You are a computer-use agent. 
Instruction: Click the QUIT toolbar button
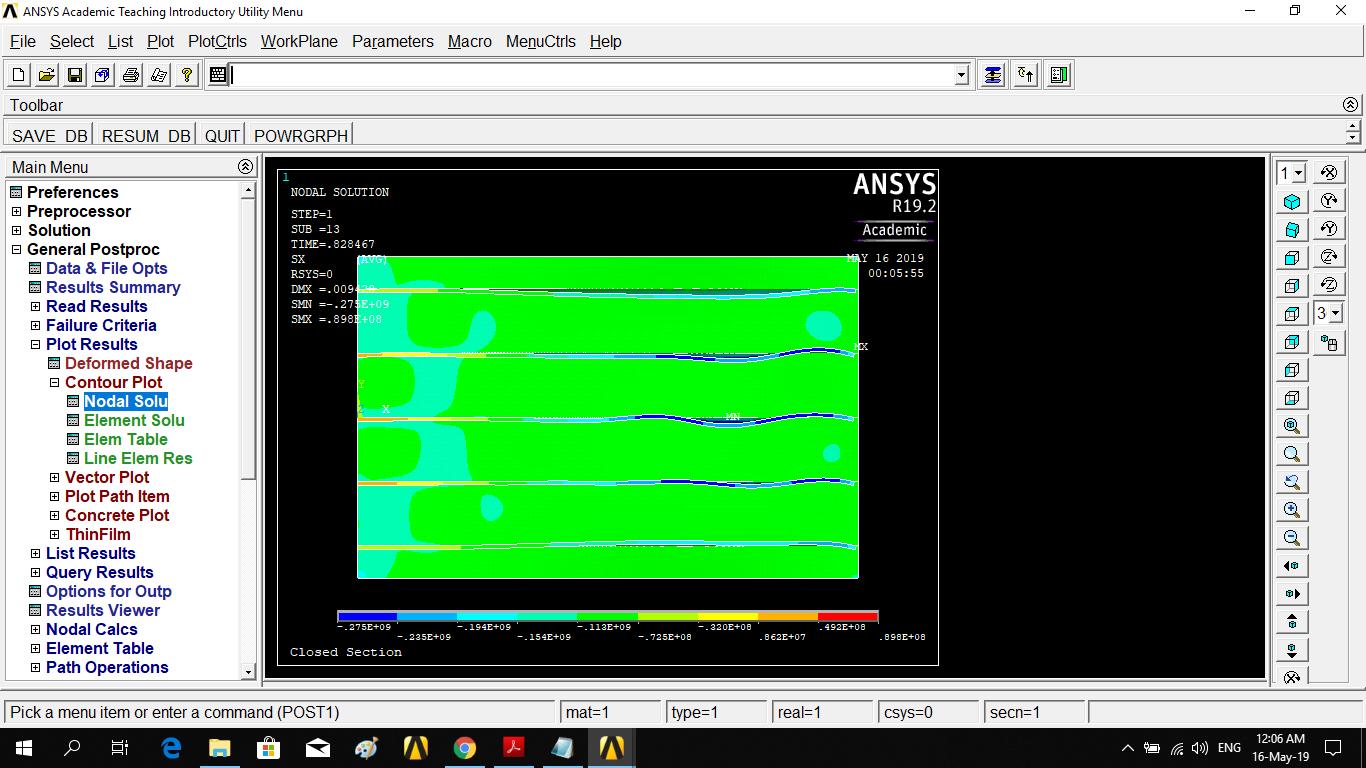click(222, 135)
